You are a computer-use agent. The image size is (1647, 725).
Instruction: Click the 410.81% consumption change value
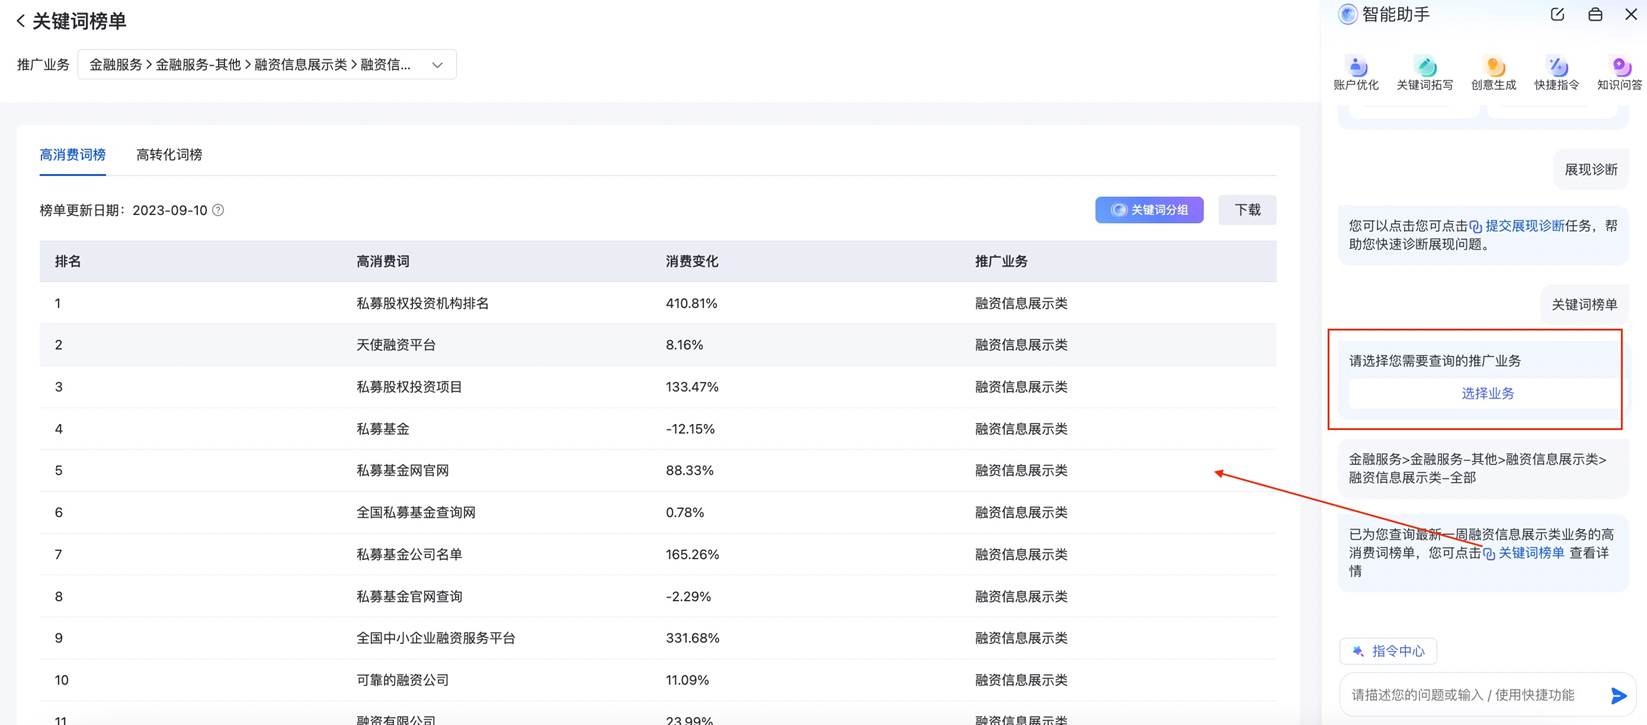[x=692, y=303]
